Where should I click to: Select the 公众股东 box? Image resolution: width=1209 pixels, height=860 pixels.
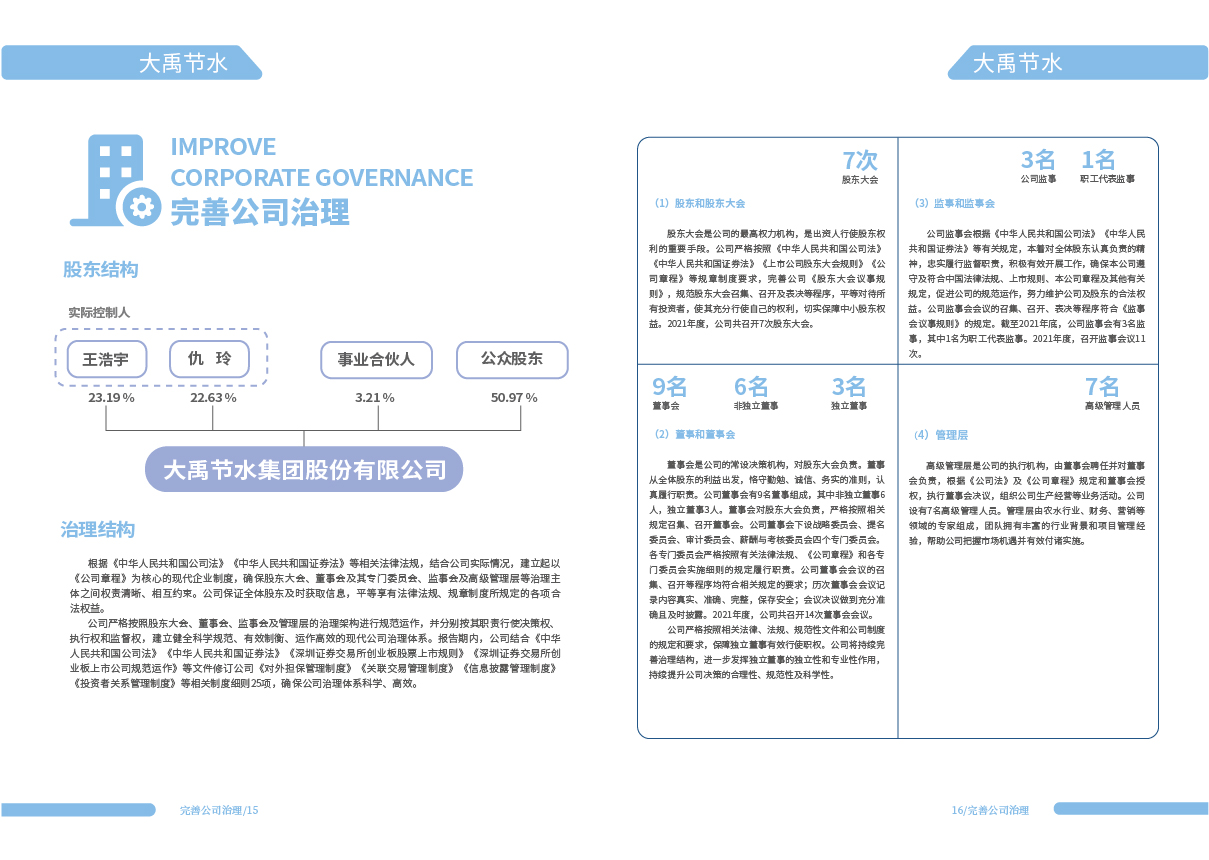coord(512,359)
